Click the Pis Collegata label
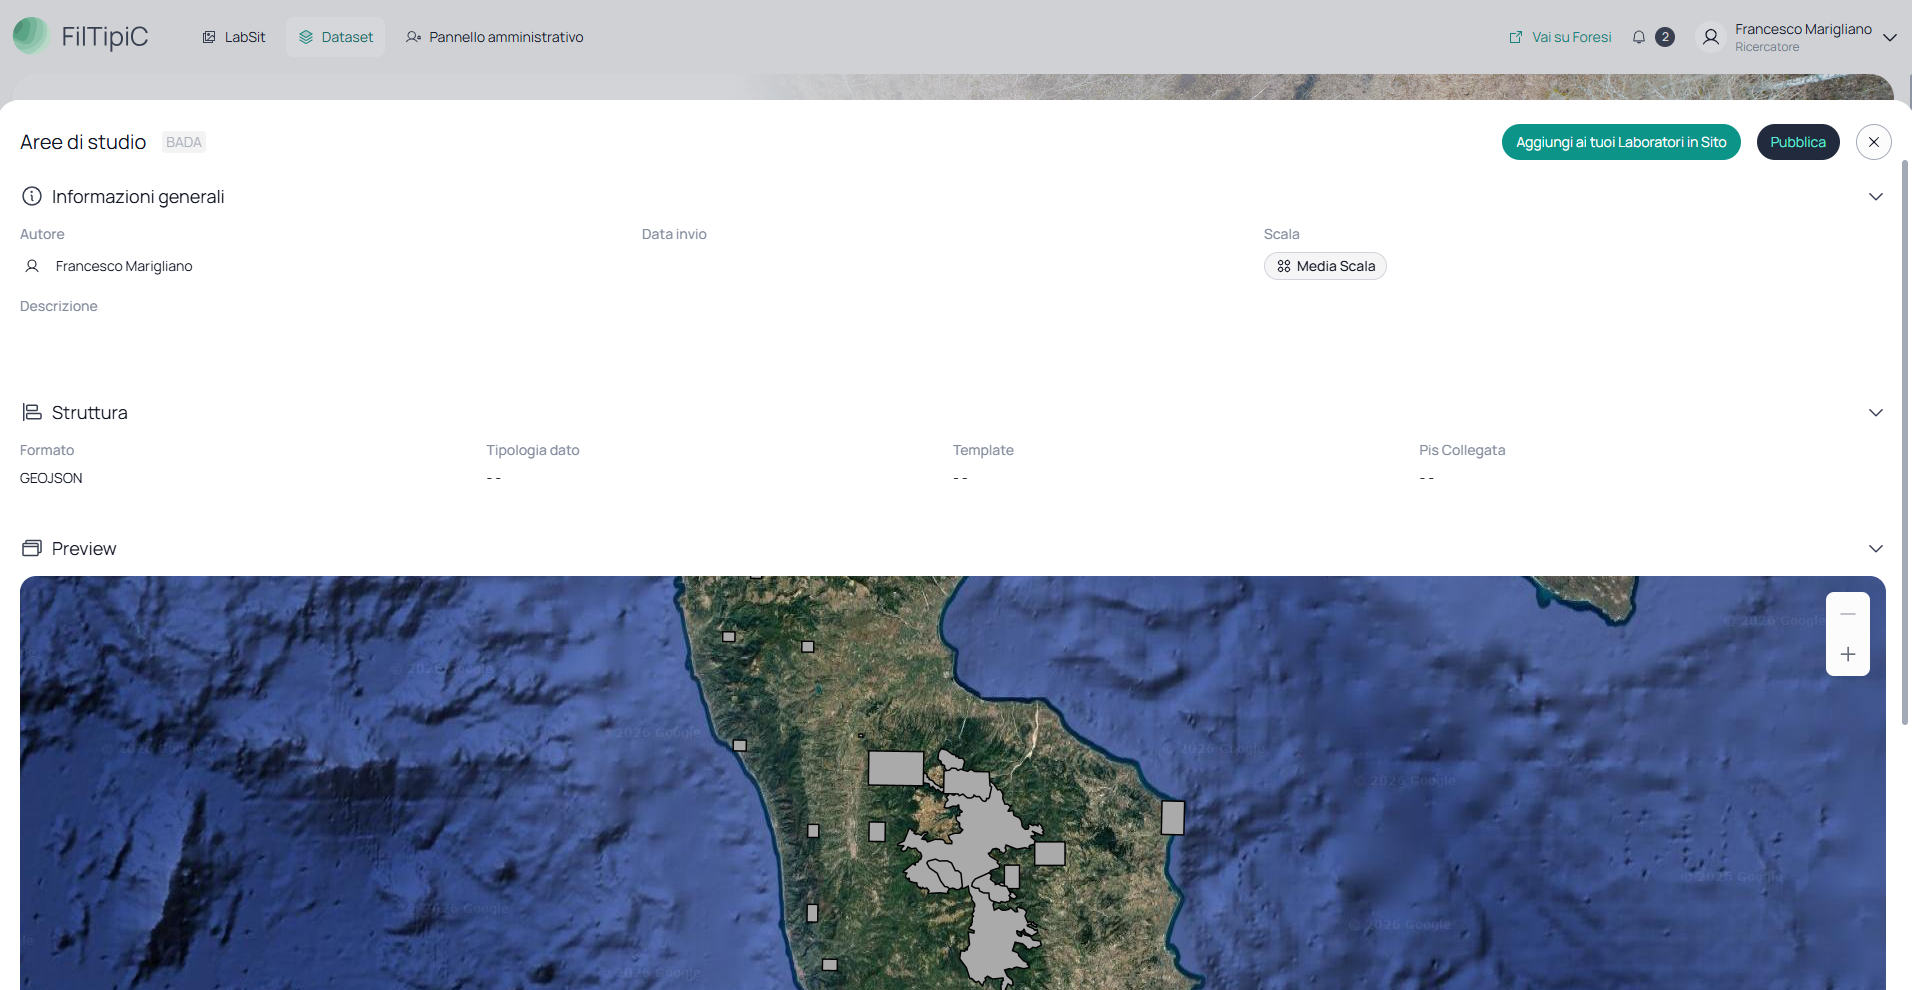 tap(1462, 450)
